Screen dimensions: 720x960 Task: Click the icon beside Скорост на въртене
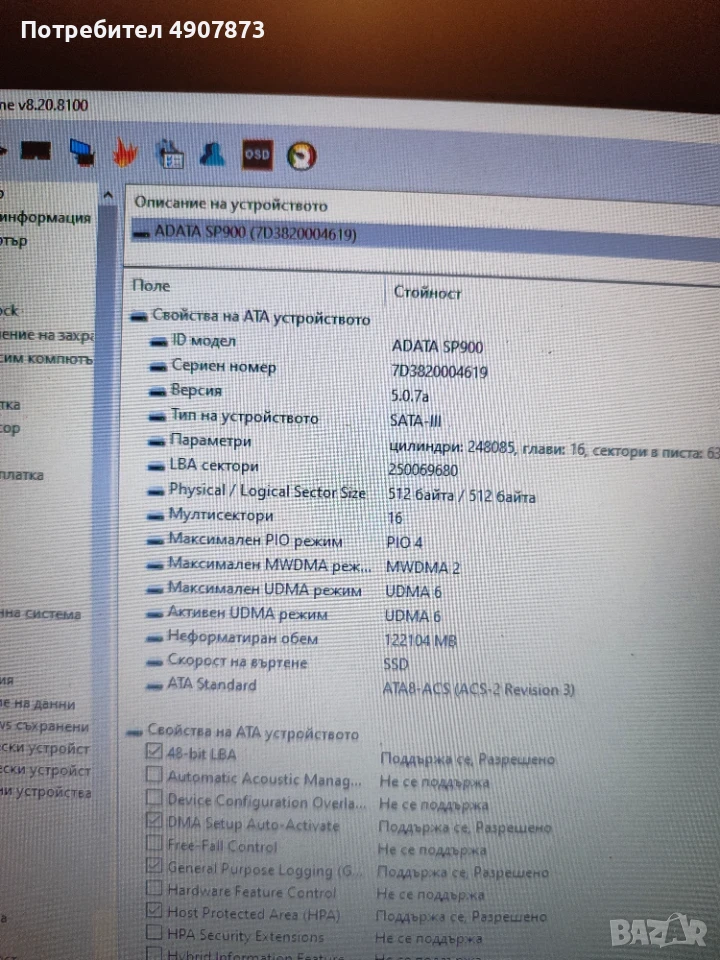tap(153, 662)
